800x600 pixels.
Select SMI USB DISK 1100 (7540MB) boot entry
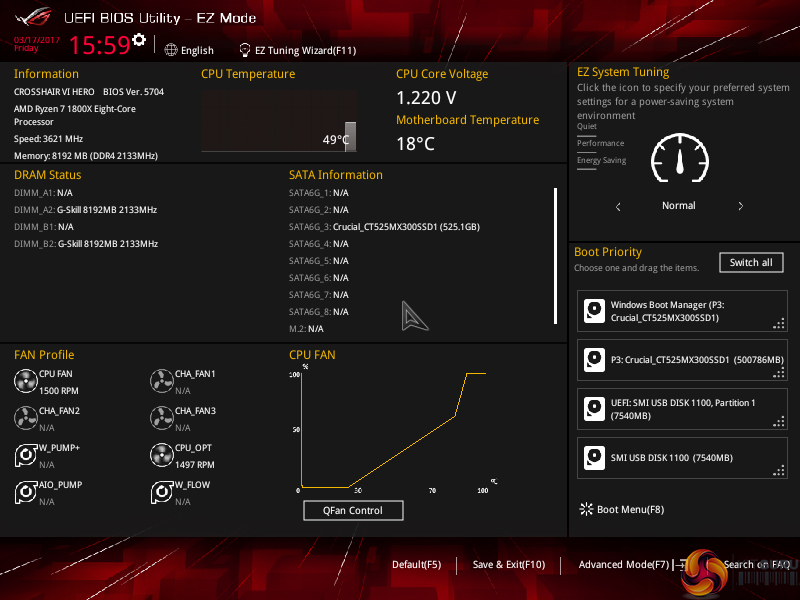point(682,458)
